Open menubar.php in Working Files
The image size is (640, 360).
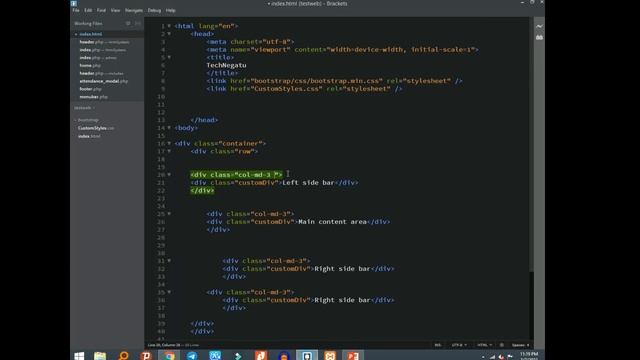tap(93, 97)
